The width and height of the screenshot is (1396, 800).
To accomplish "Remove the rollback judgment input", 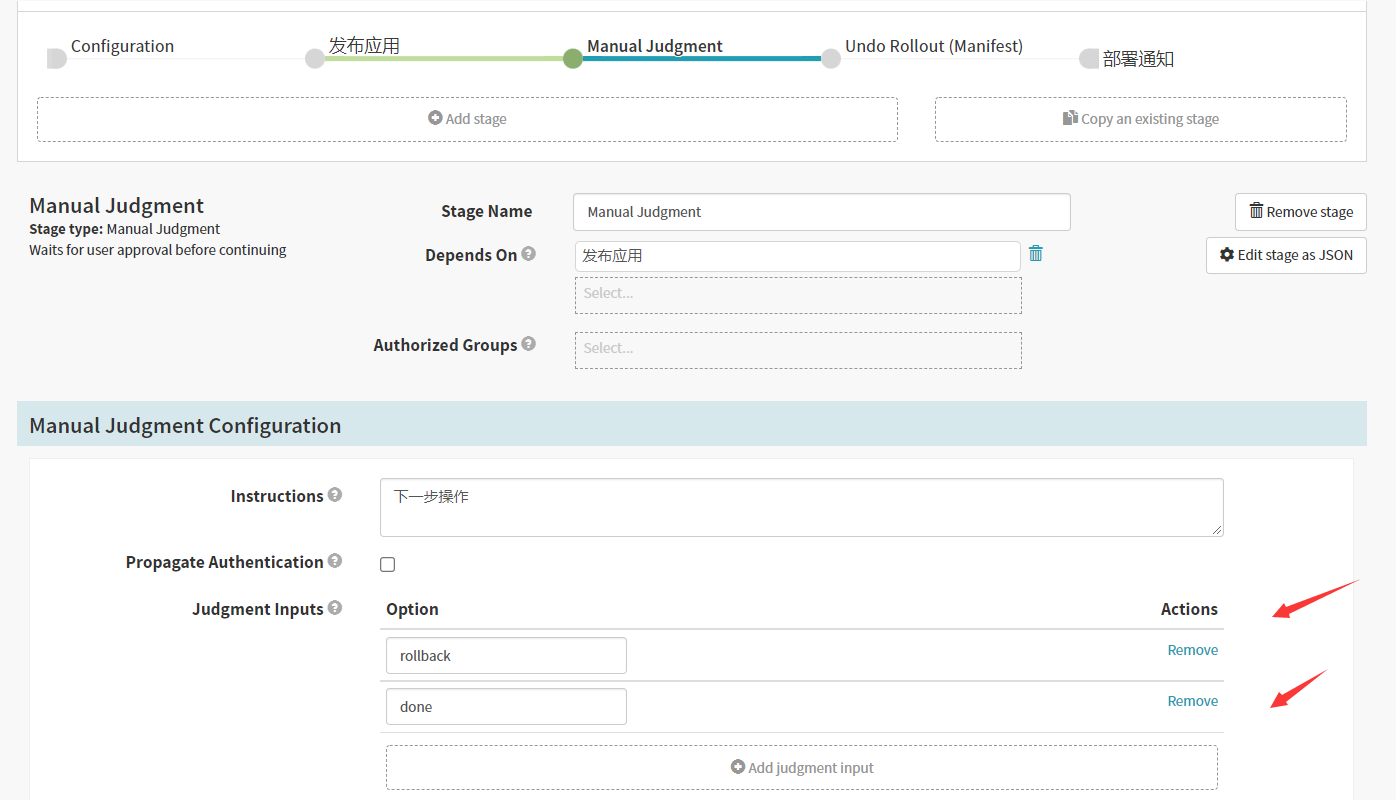I will [1193, 650].
